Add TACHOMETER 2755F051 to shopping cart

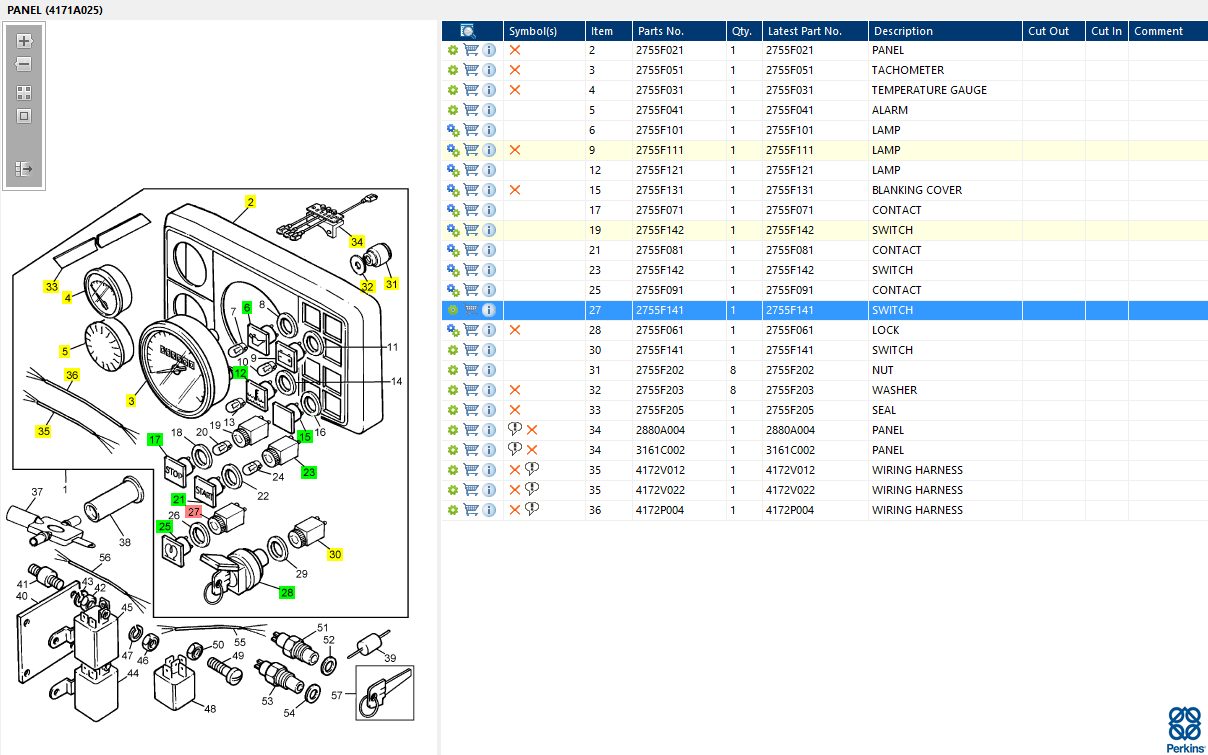[x=471, y=70]
